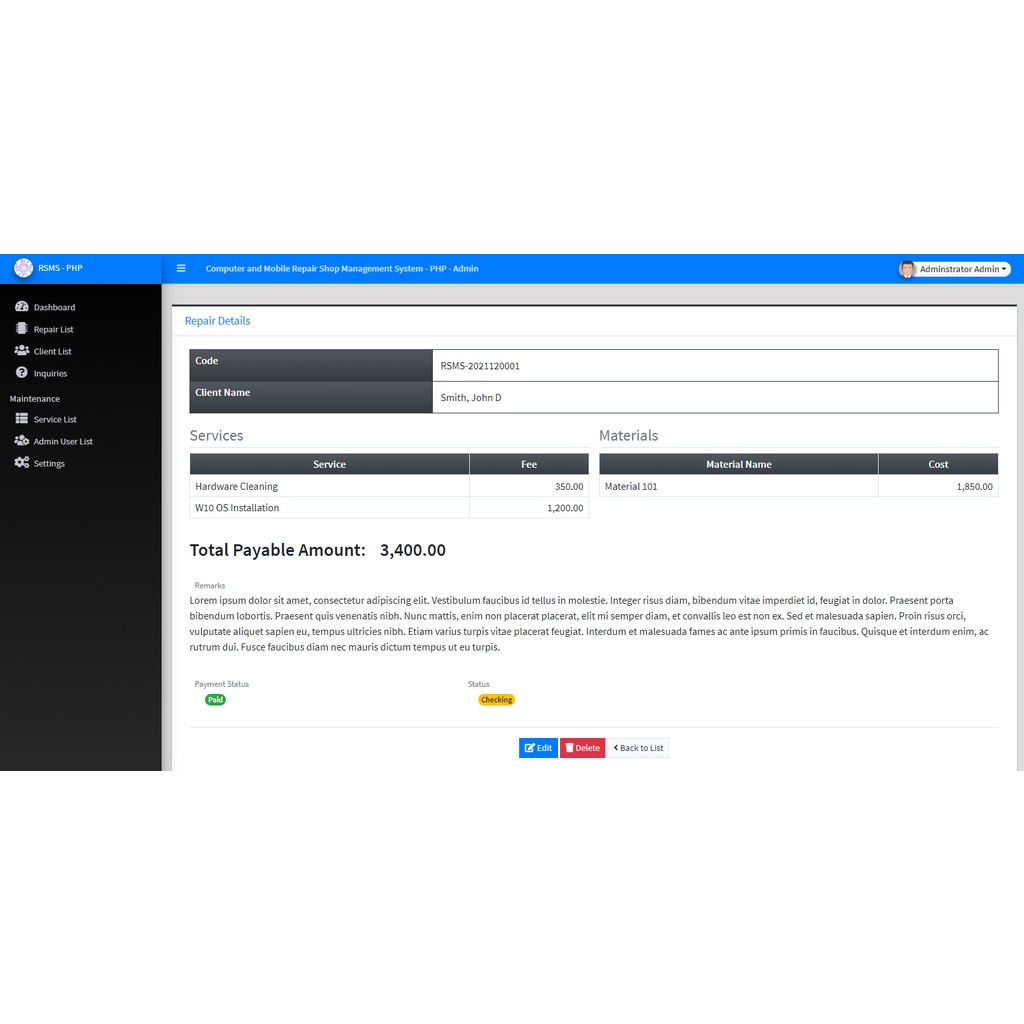Image resolution: width=1024 pixels, height=1024 pixels.
Task: Click the Admin User List users icon
Action: point(22,441)
